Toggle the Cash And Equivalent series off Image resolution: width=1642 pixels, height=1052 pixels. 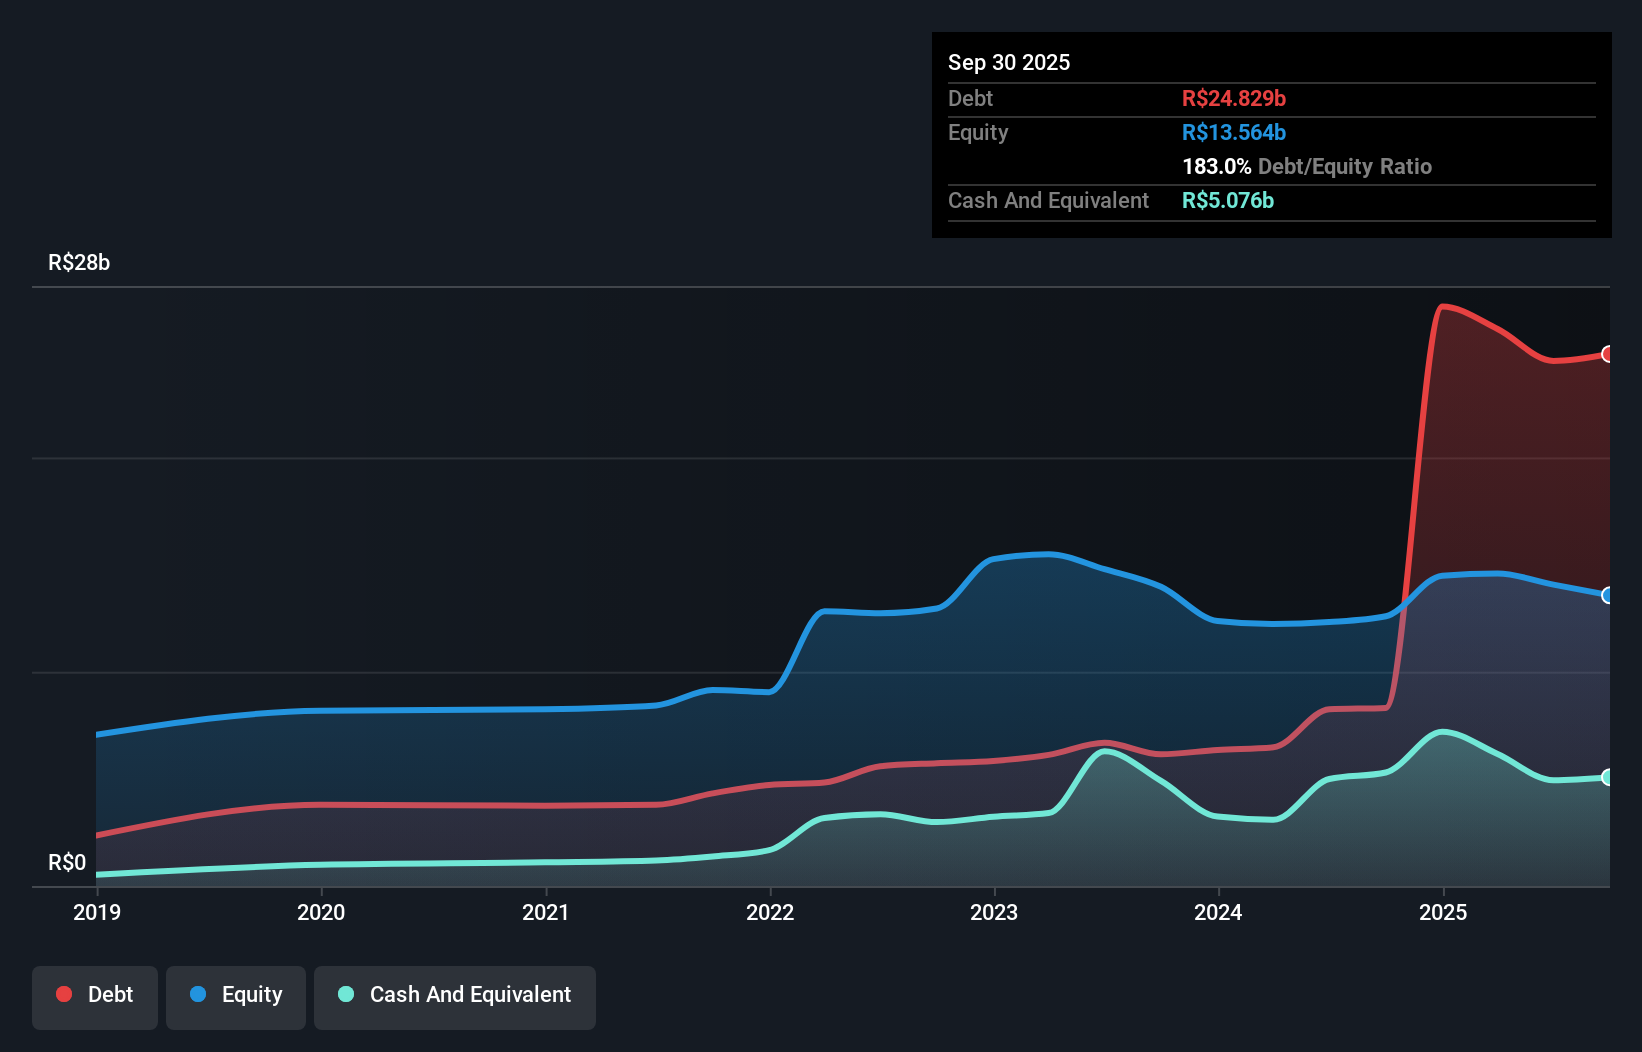tap(455, 997)
